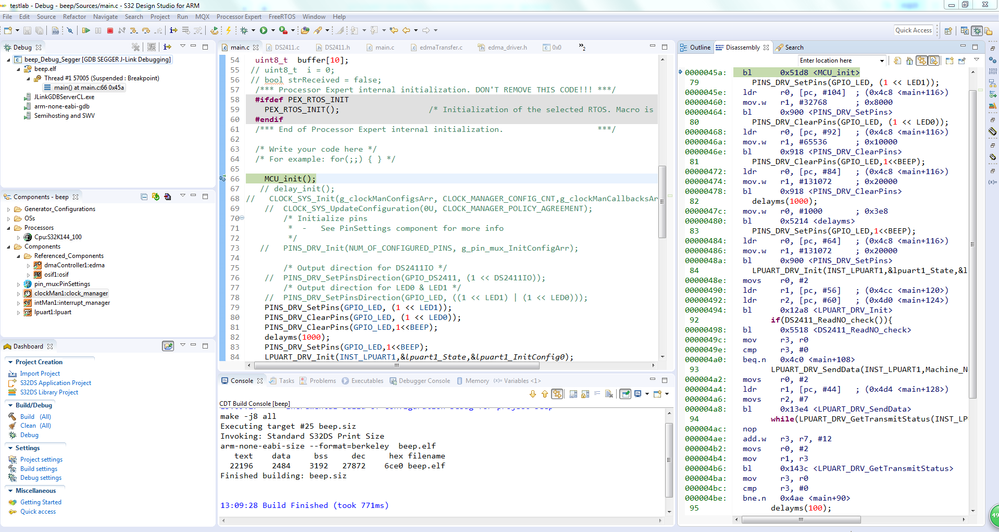This screenshot has height=532, width=999.
Task: Click the External Tools run icon
Action: click(283, 30)
